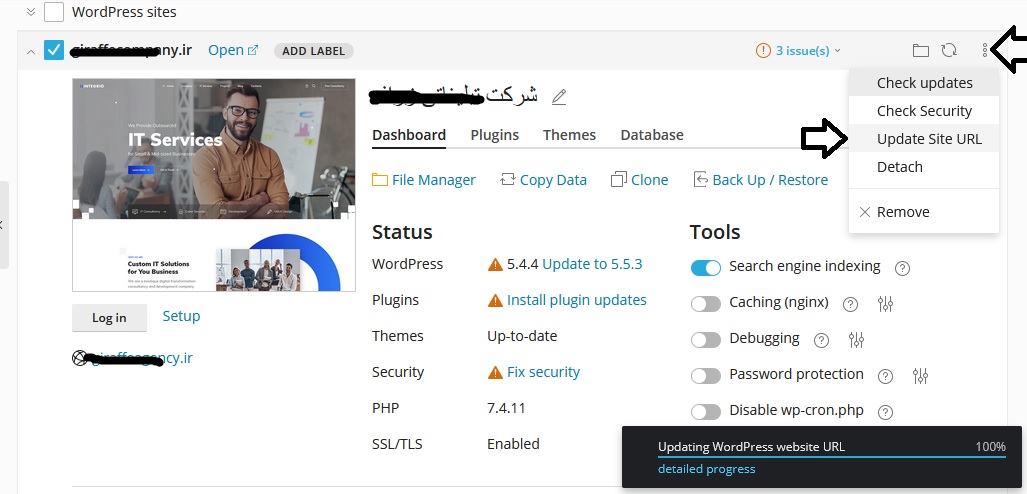The width and height of the screenshot is (1027, 494).
Task: Click the refresh icon in site header
Action: (949, 50)
